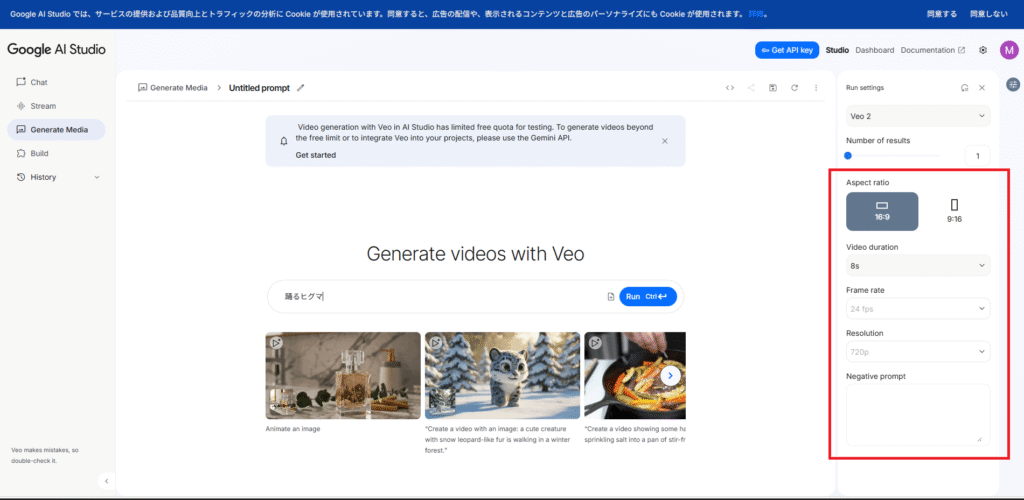
Task: Click 同意する in the cookie banner
Action: [942, 14]
